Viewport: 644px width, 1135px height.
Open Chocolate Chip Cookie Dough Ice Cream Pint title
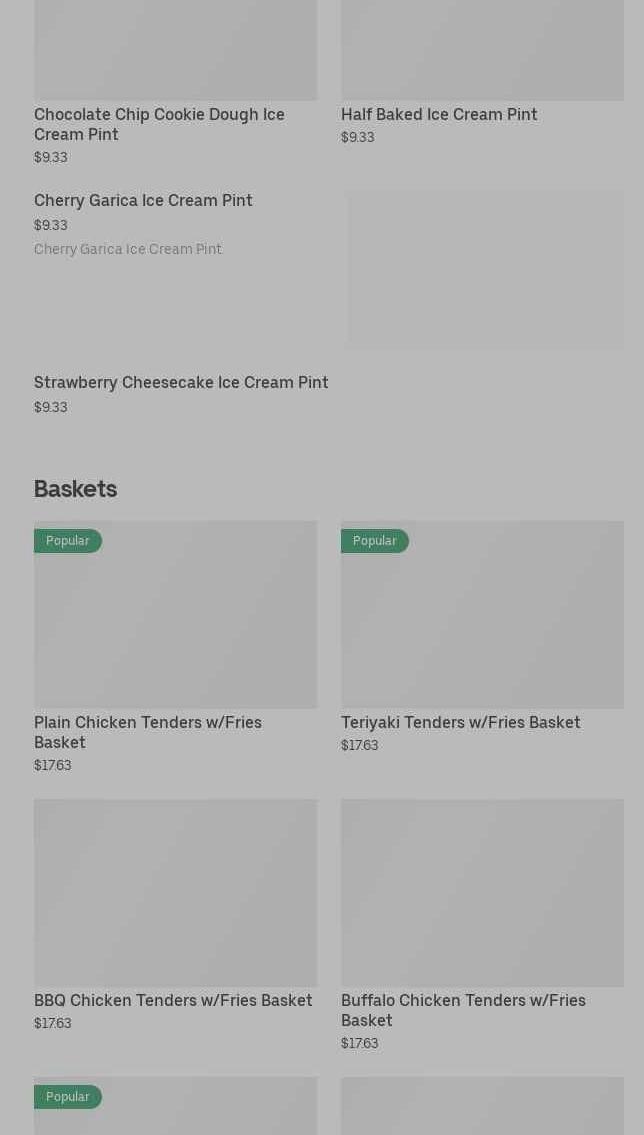tap(159, 124)
